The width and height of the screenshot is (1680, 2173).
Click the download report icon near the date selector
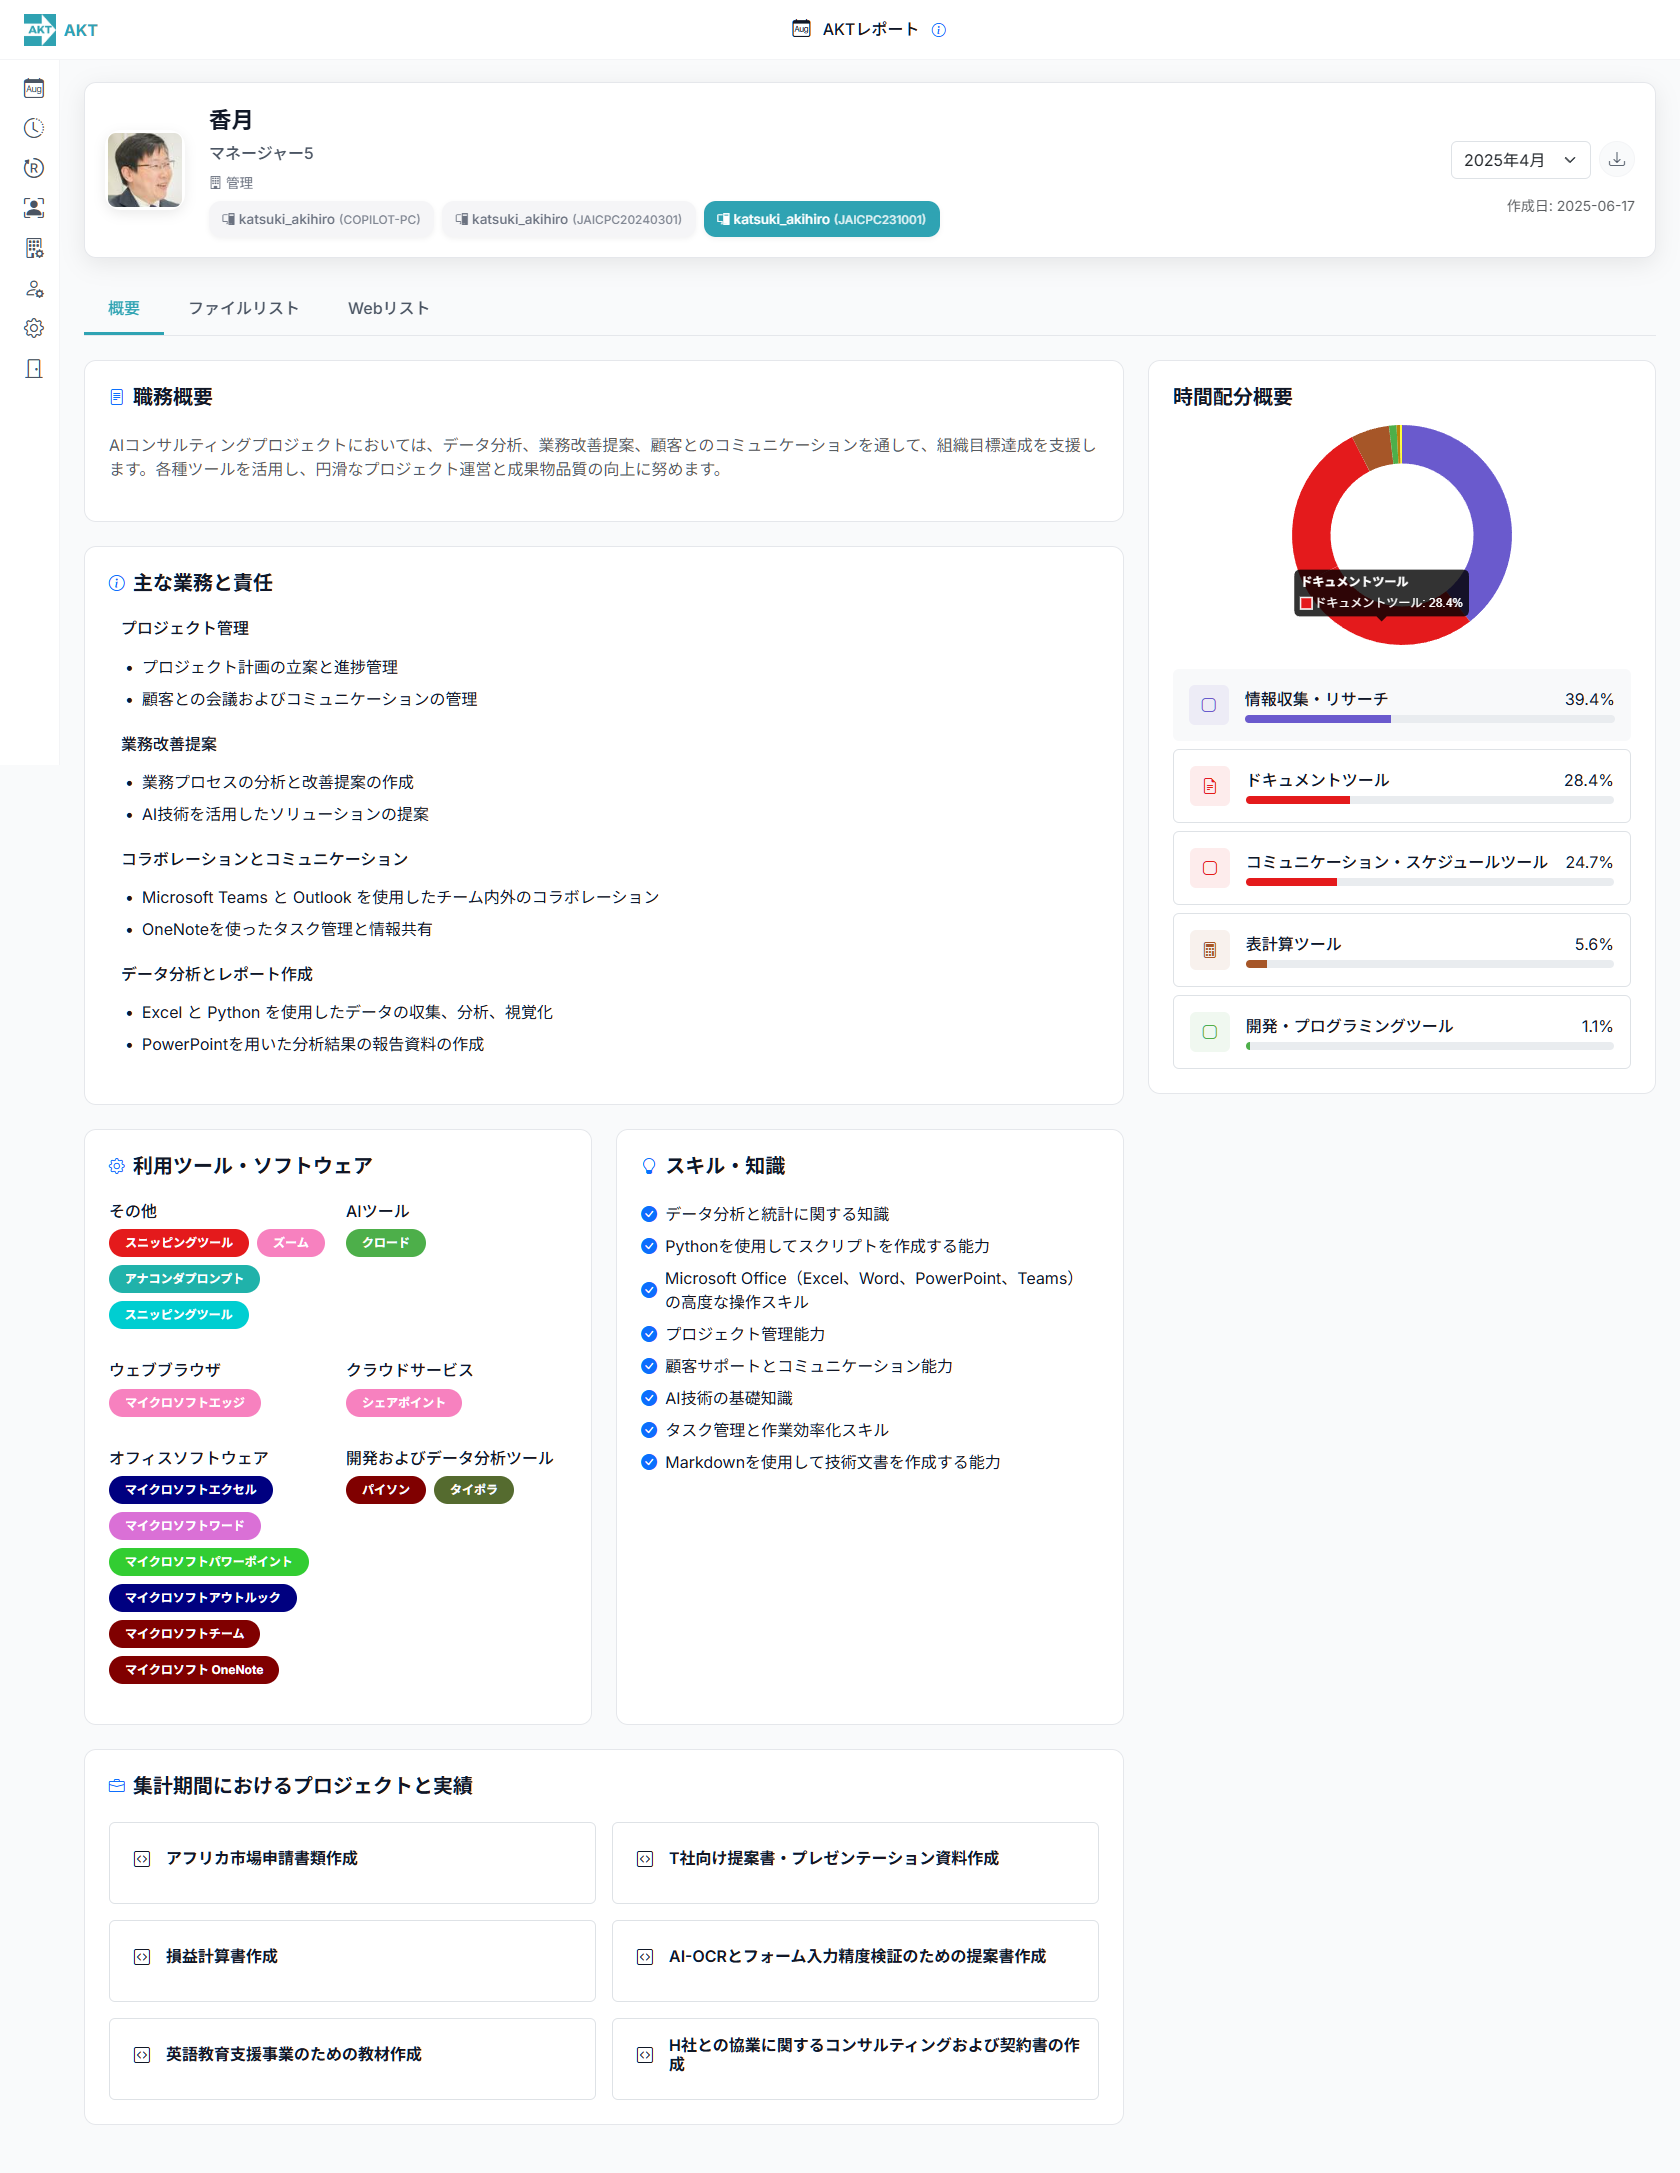(x=1616, y=159)
